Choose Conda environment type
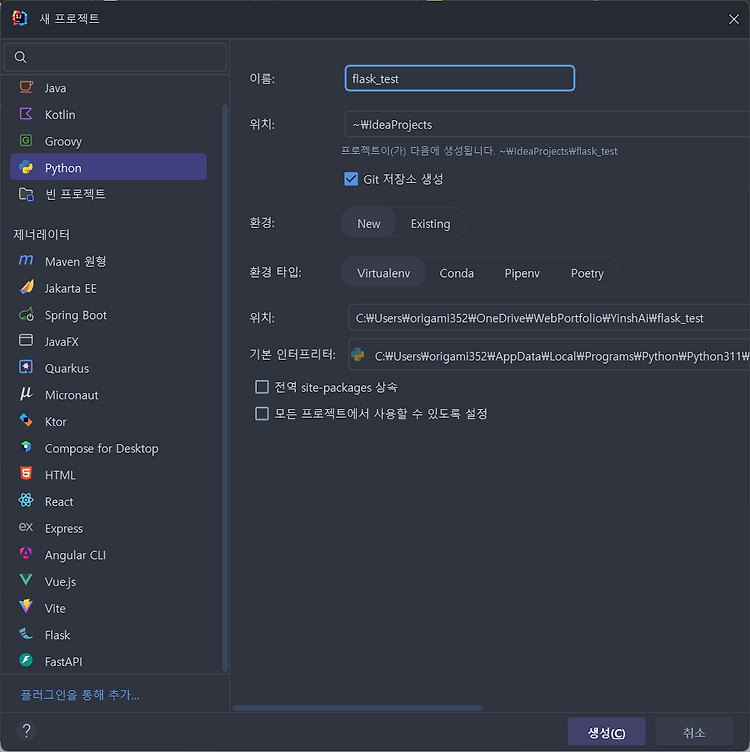The height and width of the screenshot is (752, 750). (x=457, y=273)
